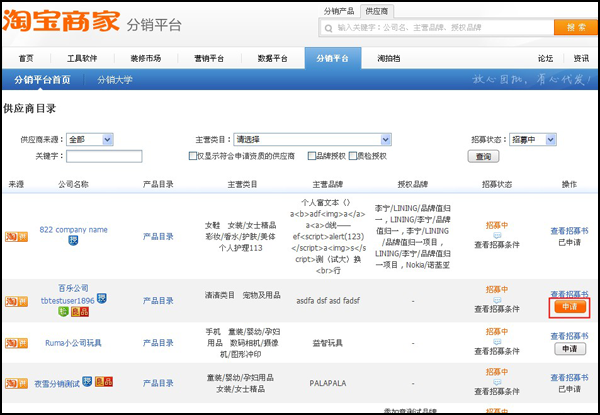Image resolution: width=600 pixels, height=415 pixels.
Task: Click source badge in Ruma小公司玩具 row
Action: tap(16, 343)
